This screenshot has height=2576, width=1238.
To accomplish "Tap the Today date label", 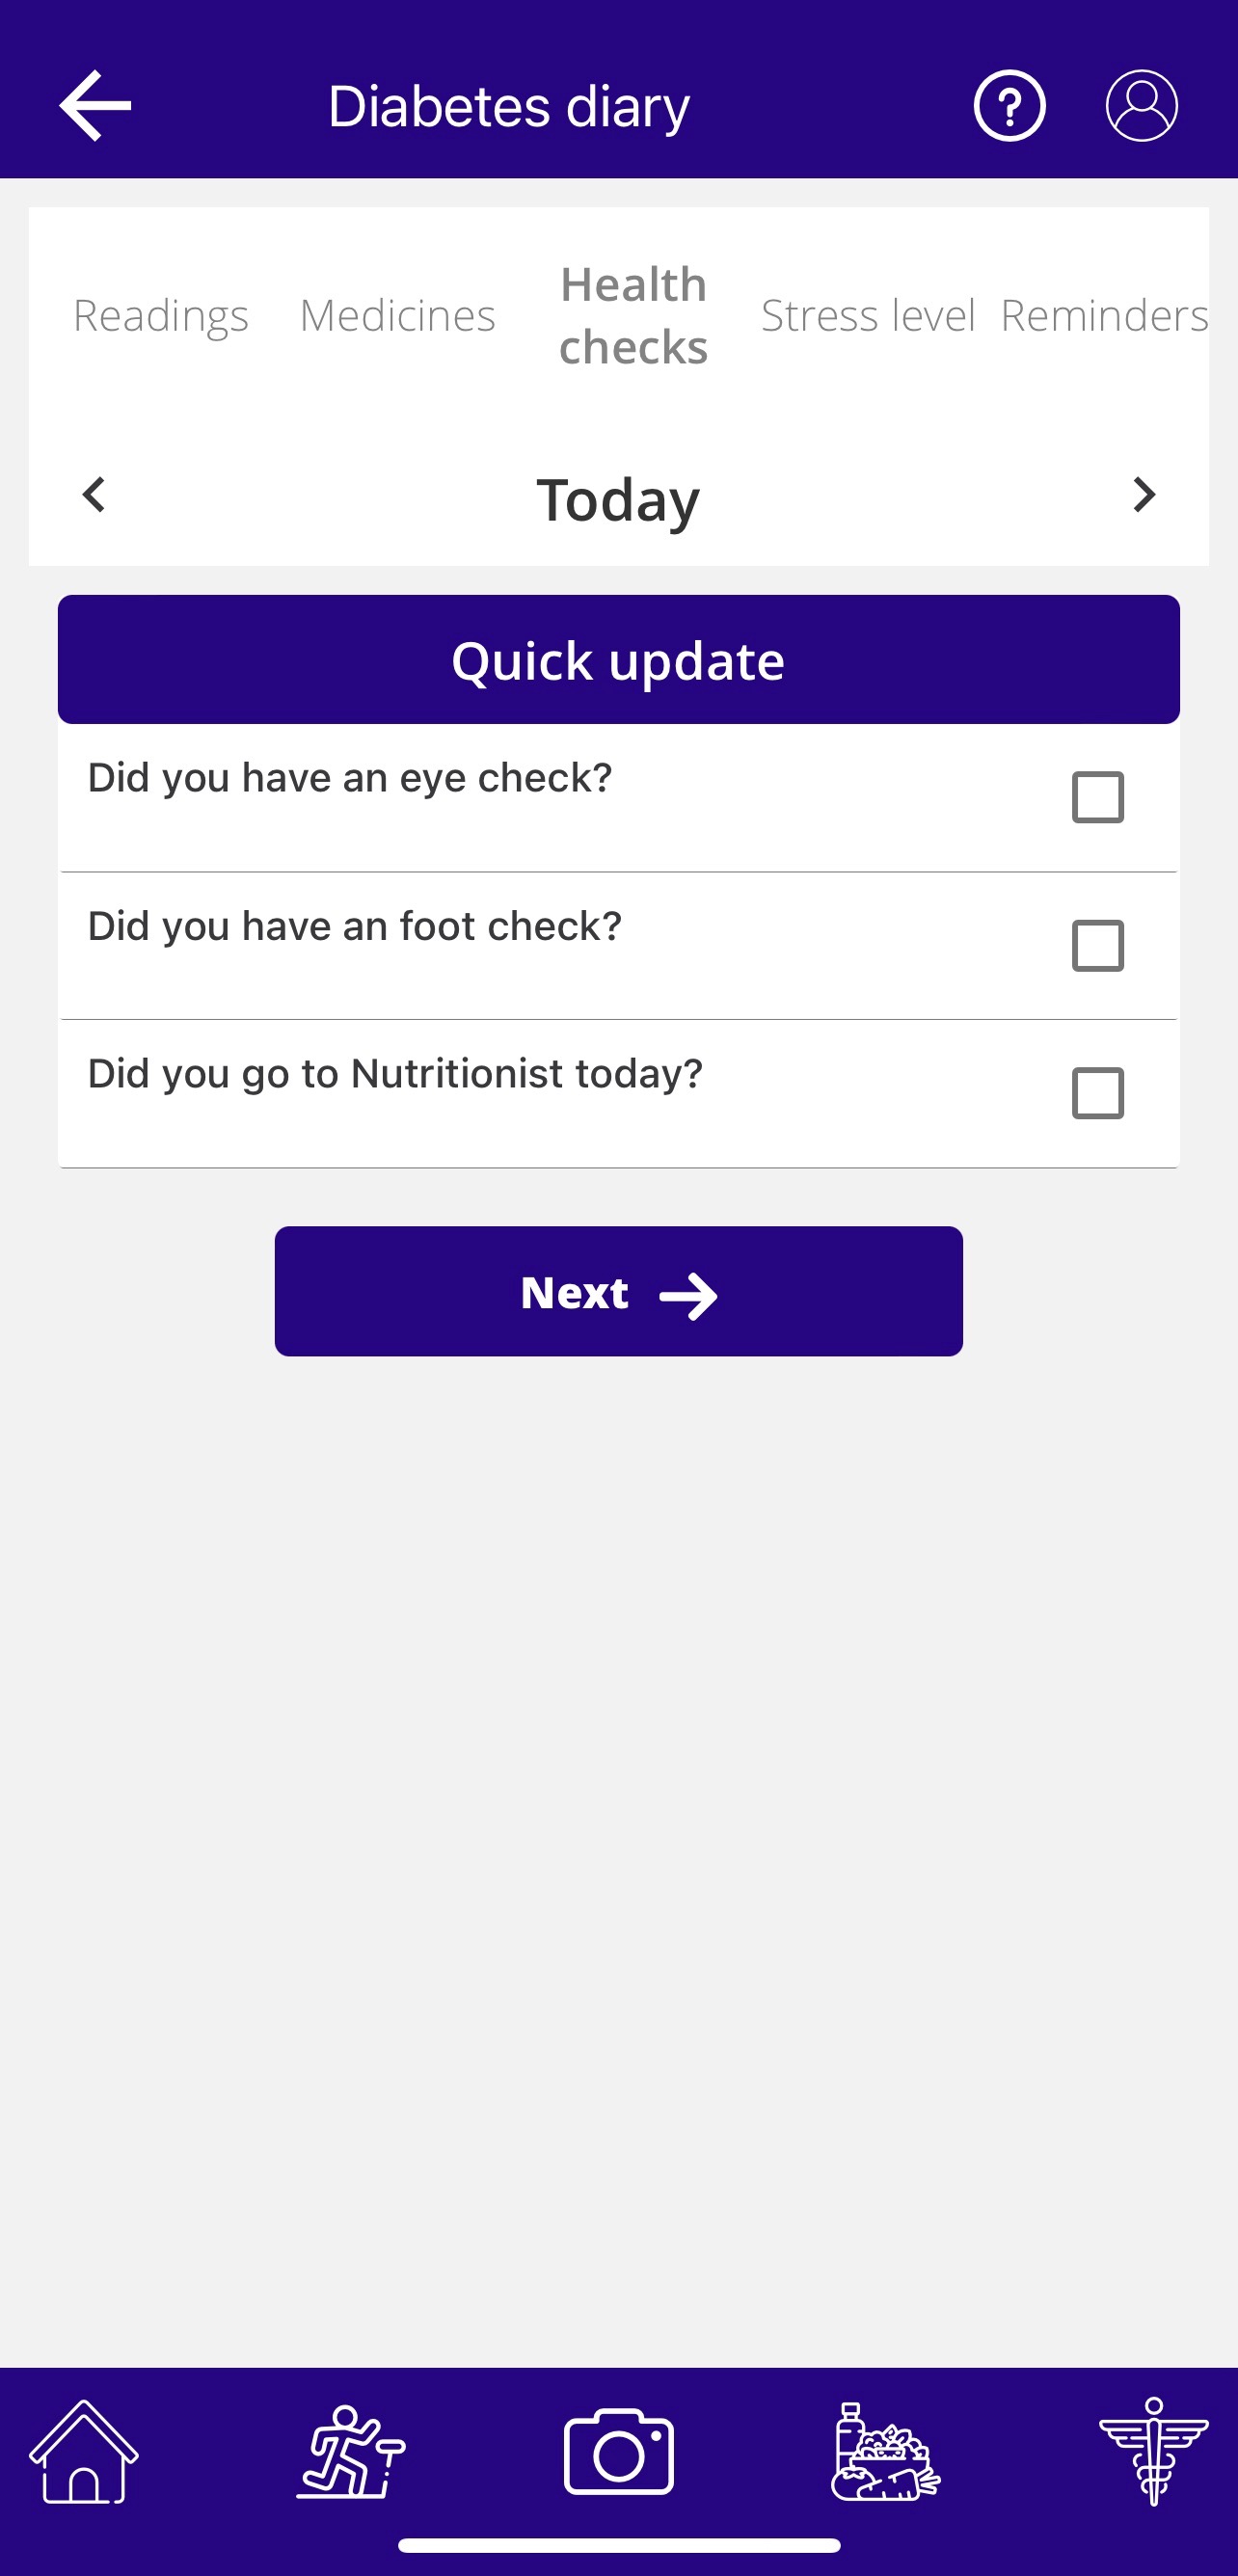I will pos(618,498).
